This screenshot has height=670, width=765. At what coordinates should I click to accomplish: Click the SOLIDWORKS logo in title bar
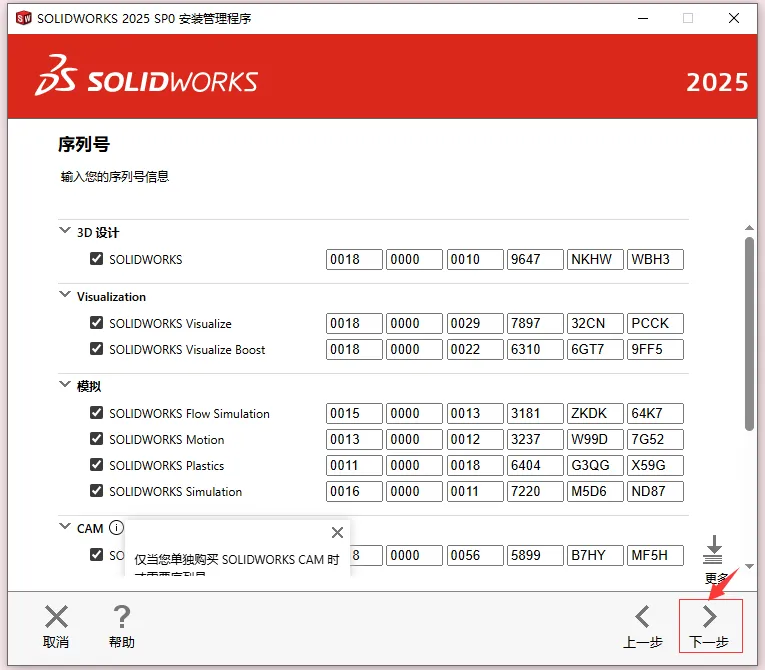tap(23, 18)
